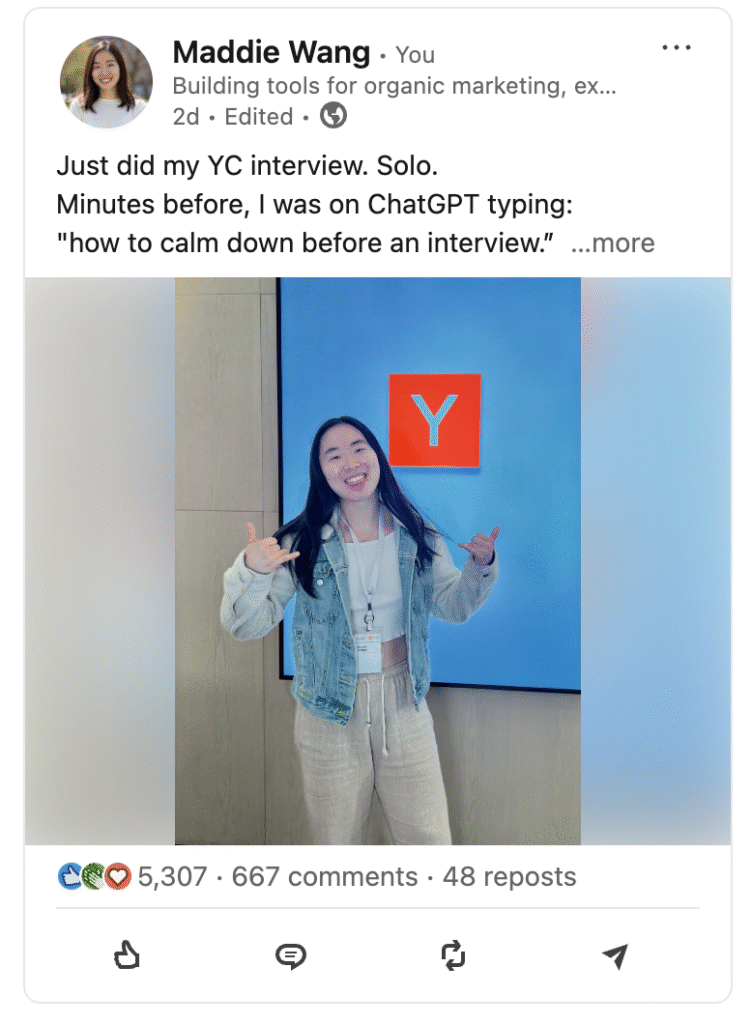View the 48 reposts list
The image size is (752, 1024).
coord(510,876)
